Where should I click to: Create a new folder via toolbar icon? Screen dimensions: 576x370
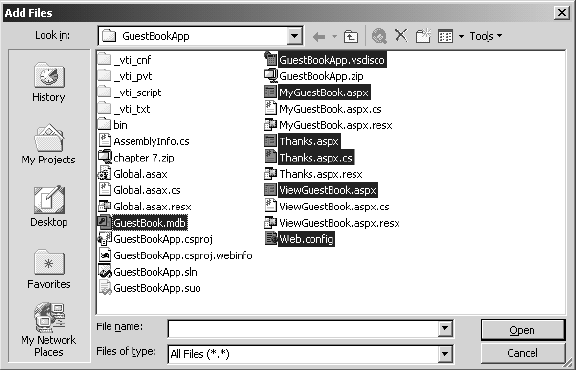[x=423, y=36]
